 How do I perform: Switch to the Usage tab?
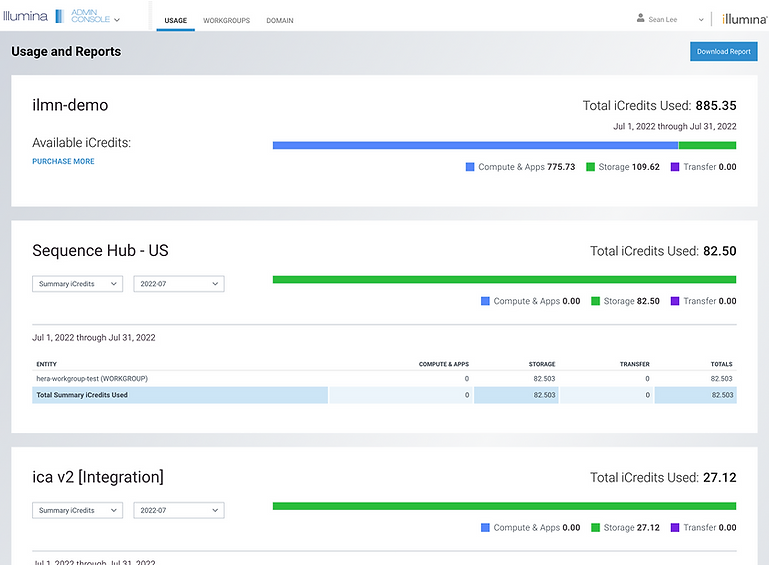(176, 21)
